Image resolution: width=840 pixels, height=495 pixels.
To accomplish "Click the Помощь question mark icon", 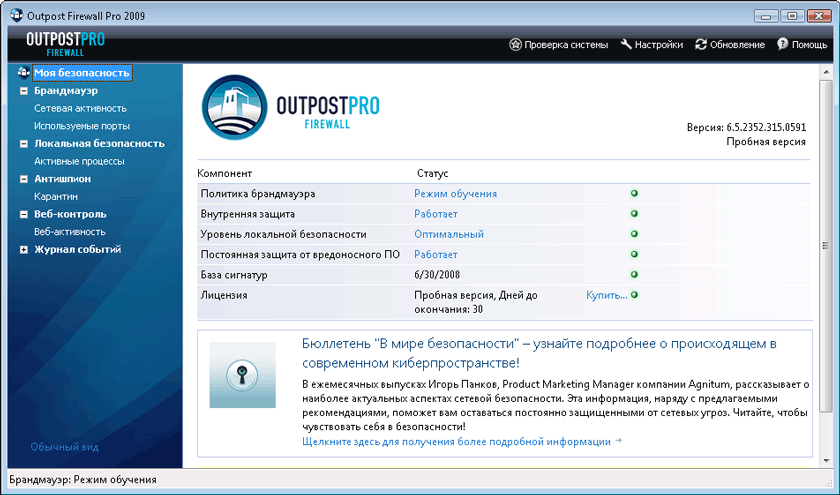I will click(783, 44).
